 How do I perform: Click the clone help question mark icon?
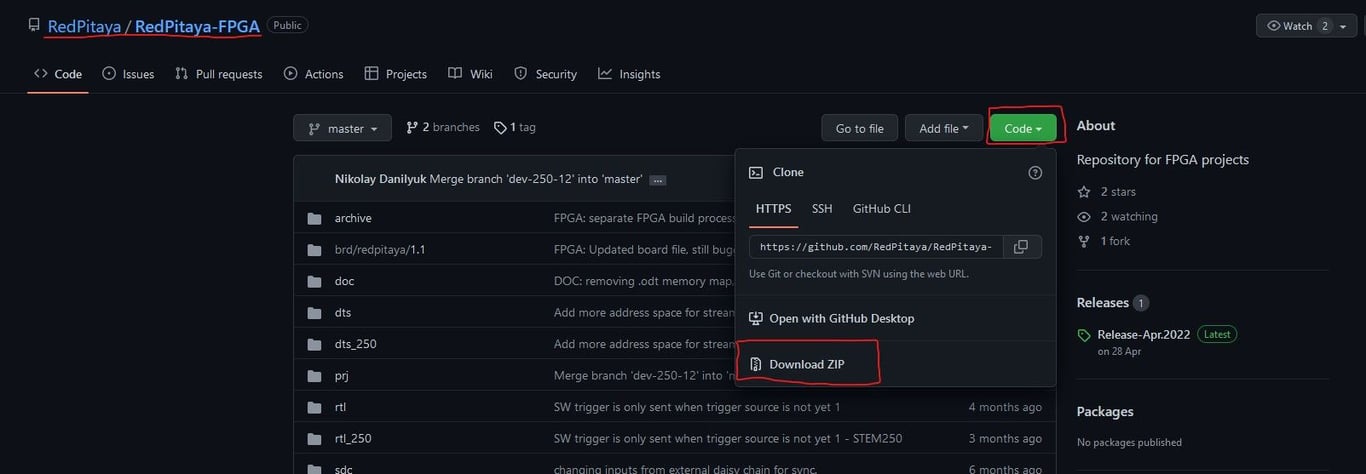(1035, 172)
